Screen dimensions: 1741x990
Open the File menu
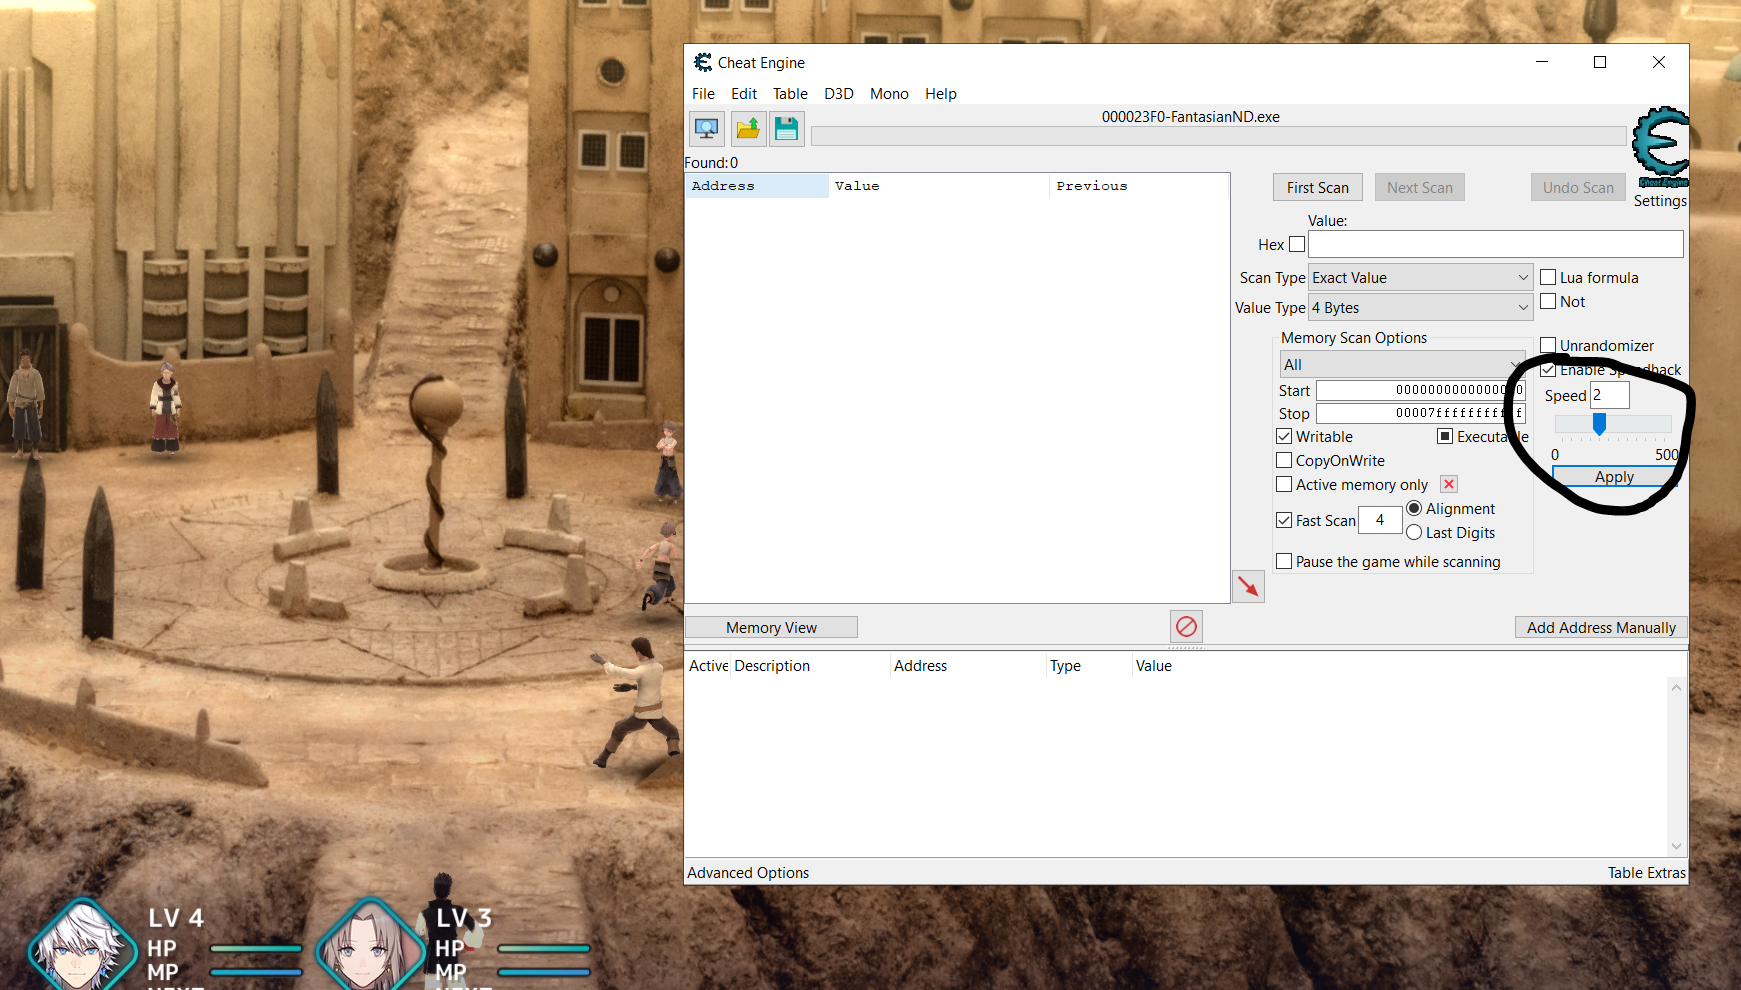(703, 93)
